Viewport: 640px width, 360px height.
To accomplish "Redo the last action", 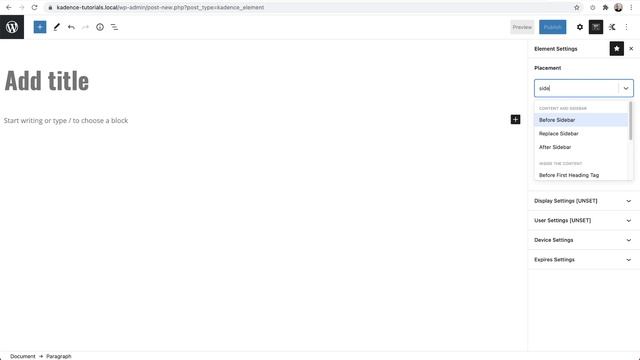I will click(x=85, y=27).
